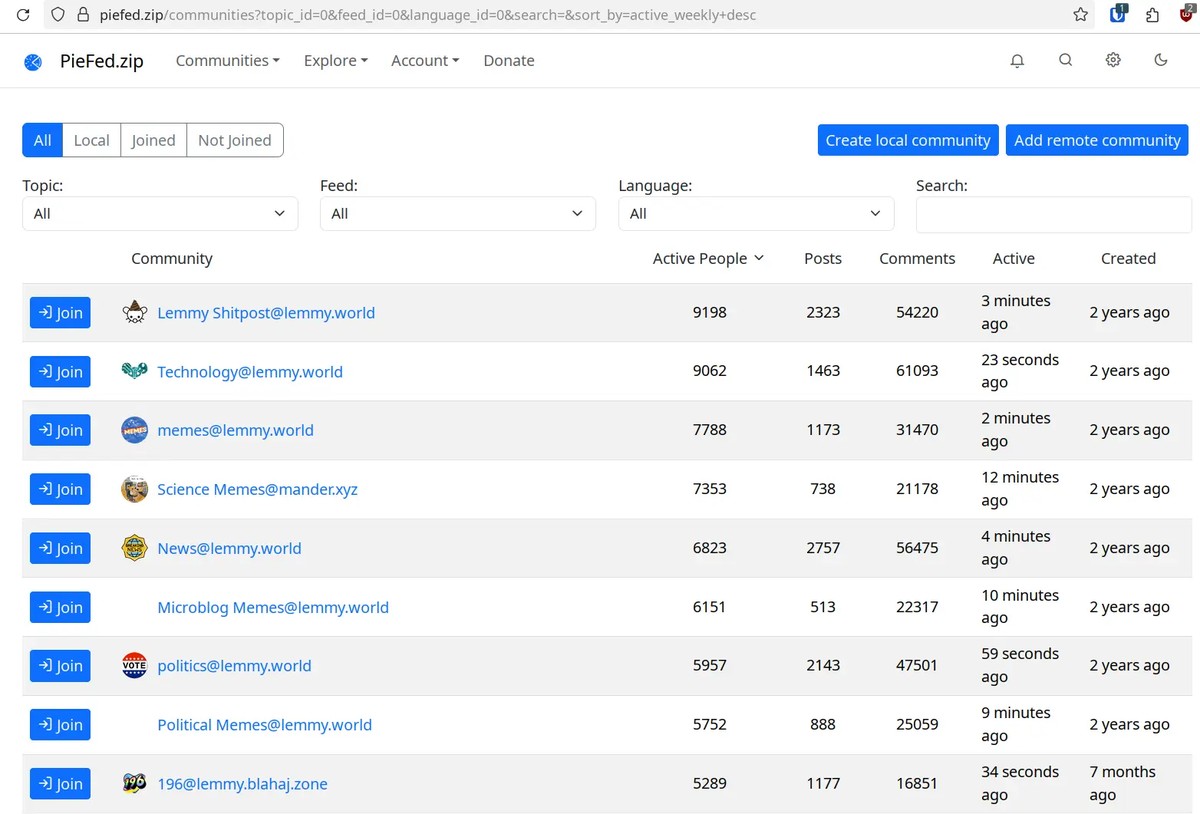Viewport: 1200px width, 814px height.
Task: Open the Explore menu
Action: click(335, 61)
